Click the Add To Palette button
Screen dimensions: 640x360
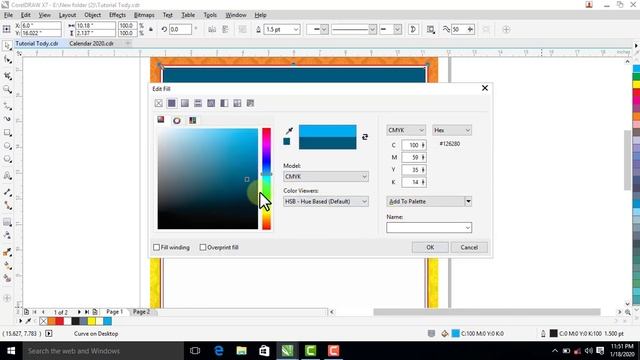point(425,202)
